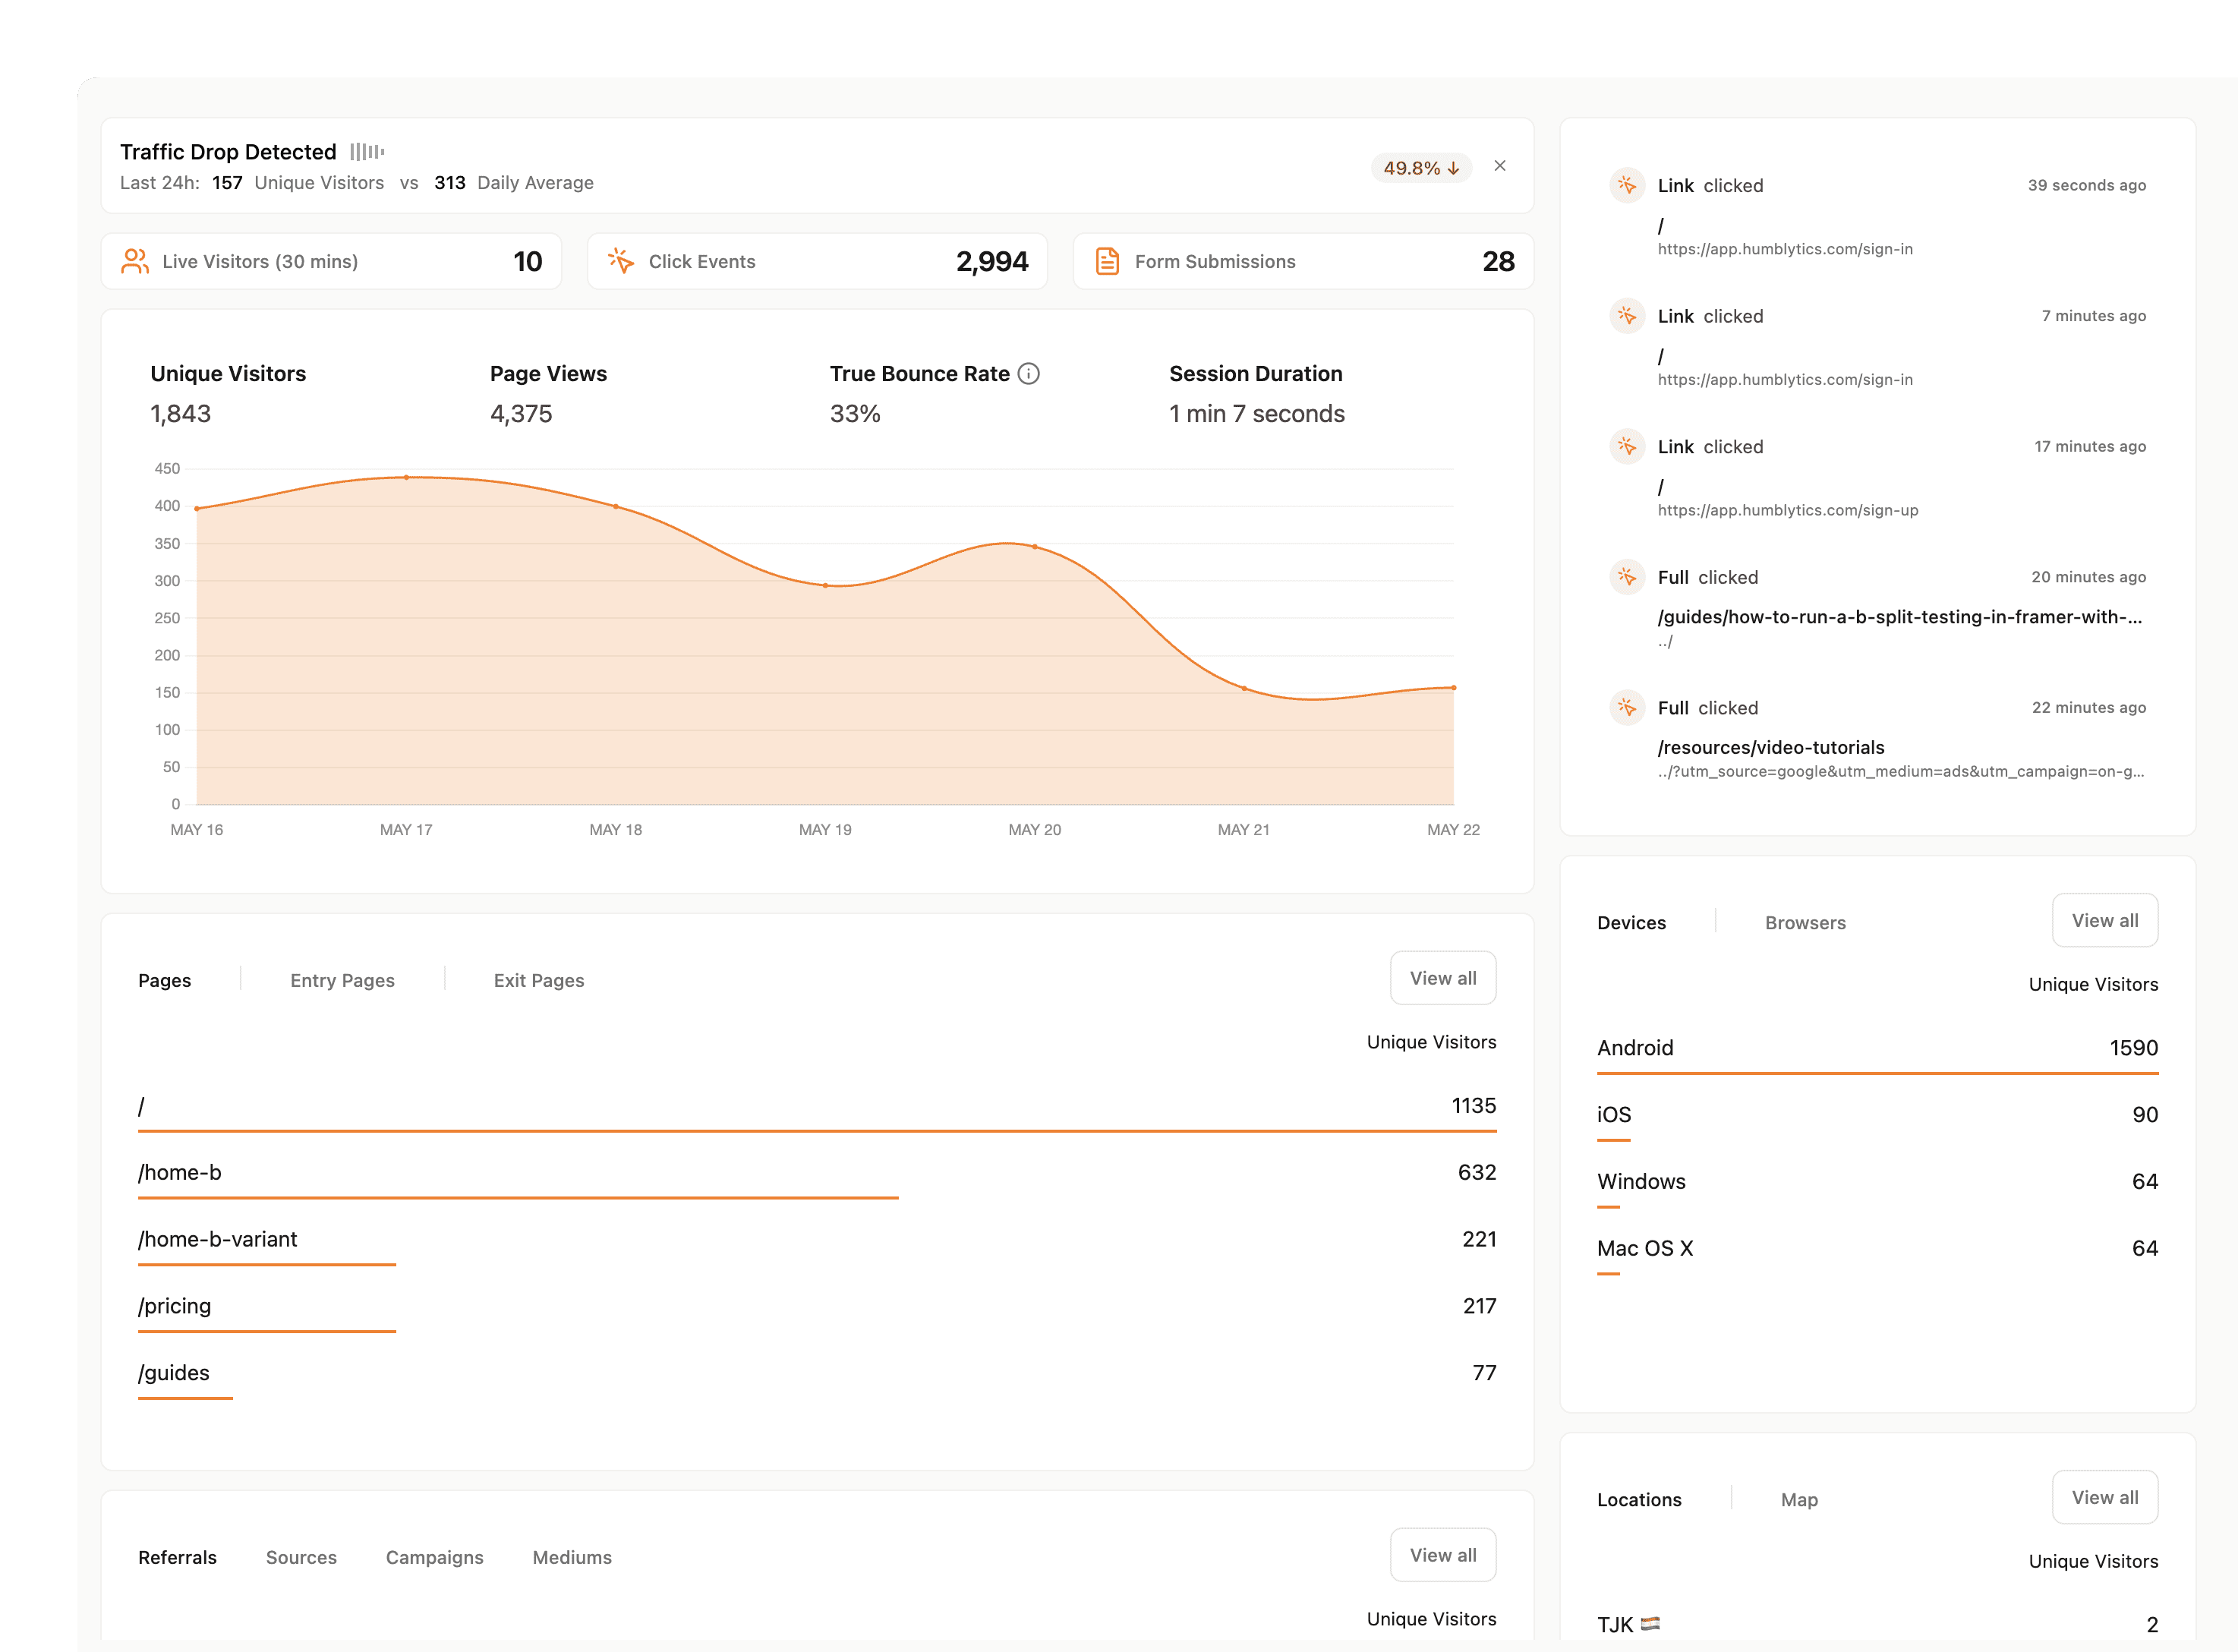Click the click icon for the 22 minutes ago event
This screenshot has width=2238, height=1652.
[x=1627, y=708]
